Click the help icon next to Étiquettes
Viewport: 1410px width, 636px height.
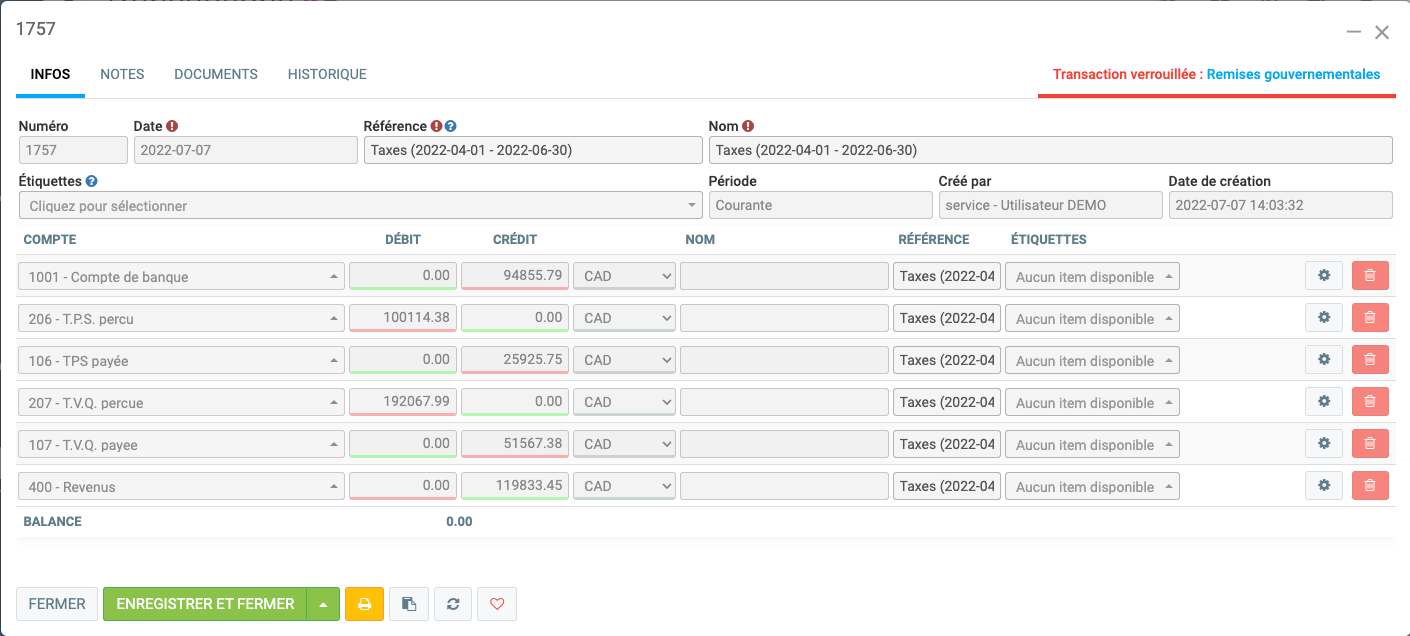tap(92, 182)
